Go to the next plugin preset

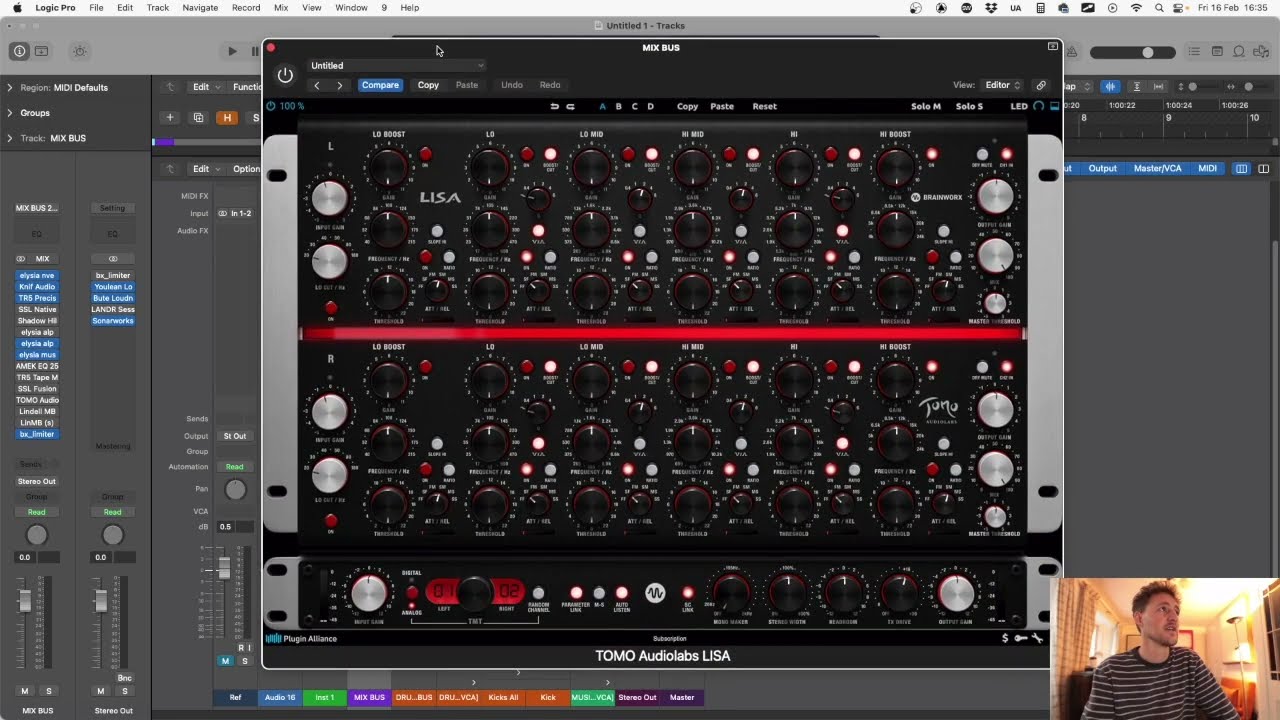(x=340, y=85)
